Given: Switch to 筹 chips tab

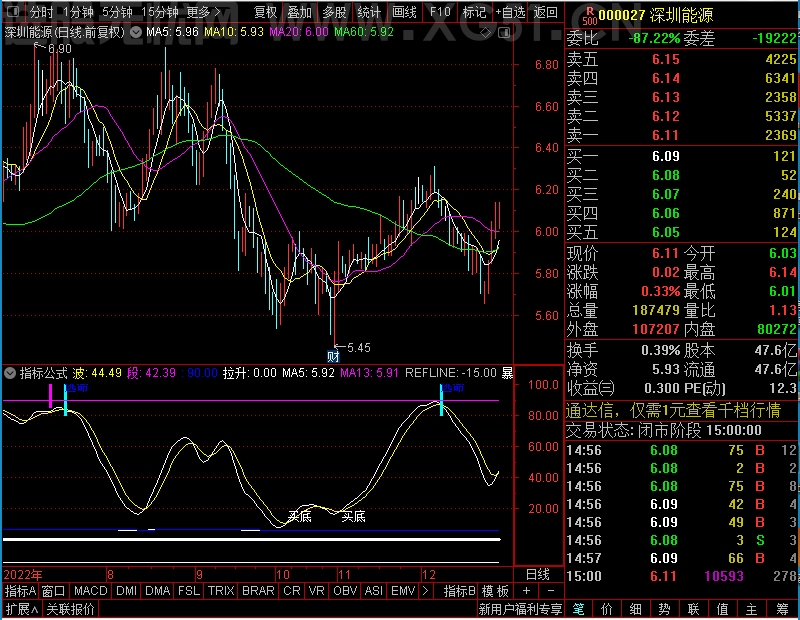Looking at the screenshot, I should coord(782,609).
